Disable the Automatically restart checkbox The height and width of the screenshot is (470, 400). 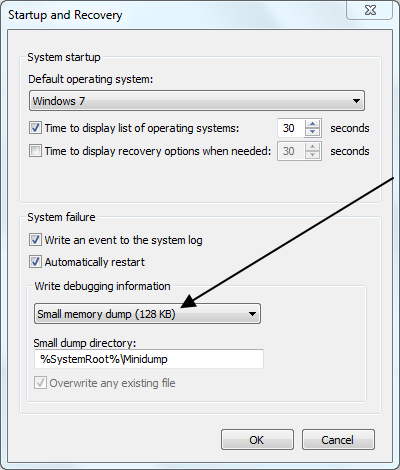click(35, 262)
